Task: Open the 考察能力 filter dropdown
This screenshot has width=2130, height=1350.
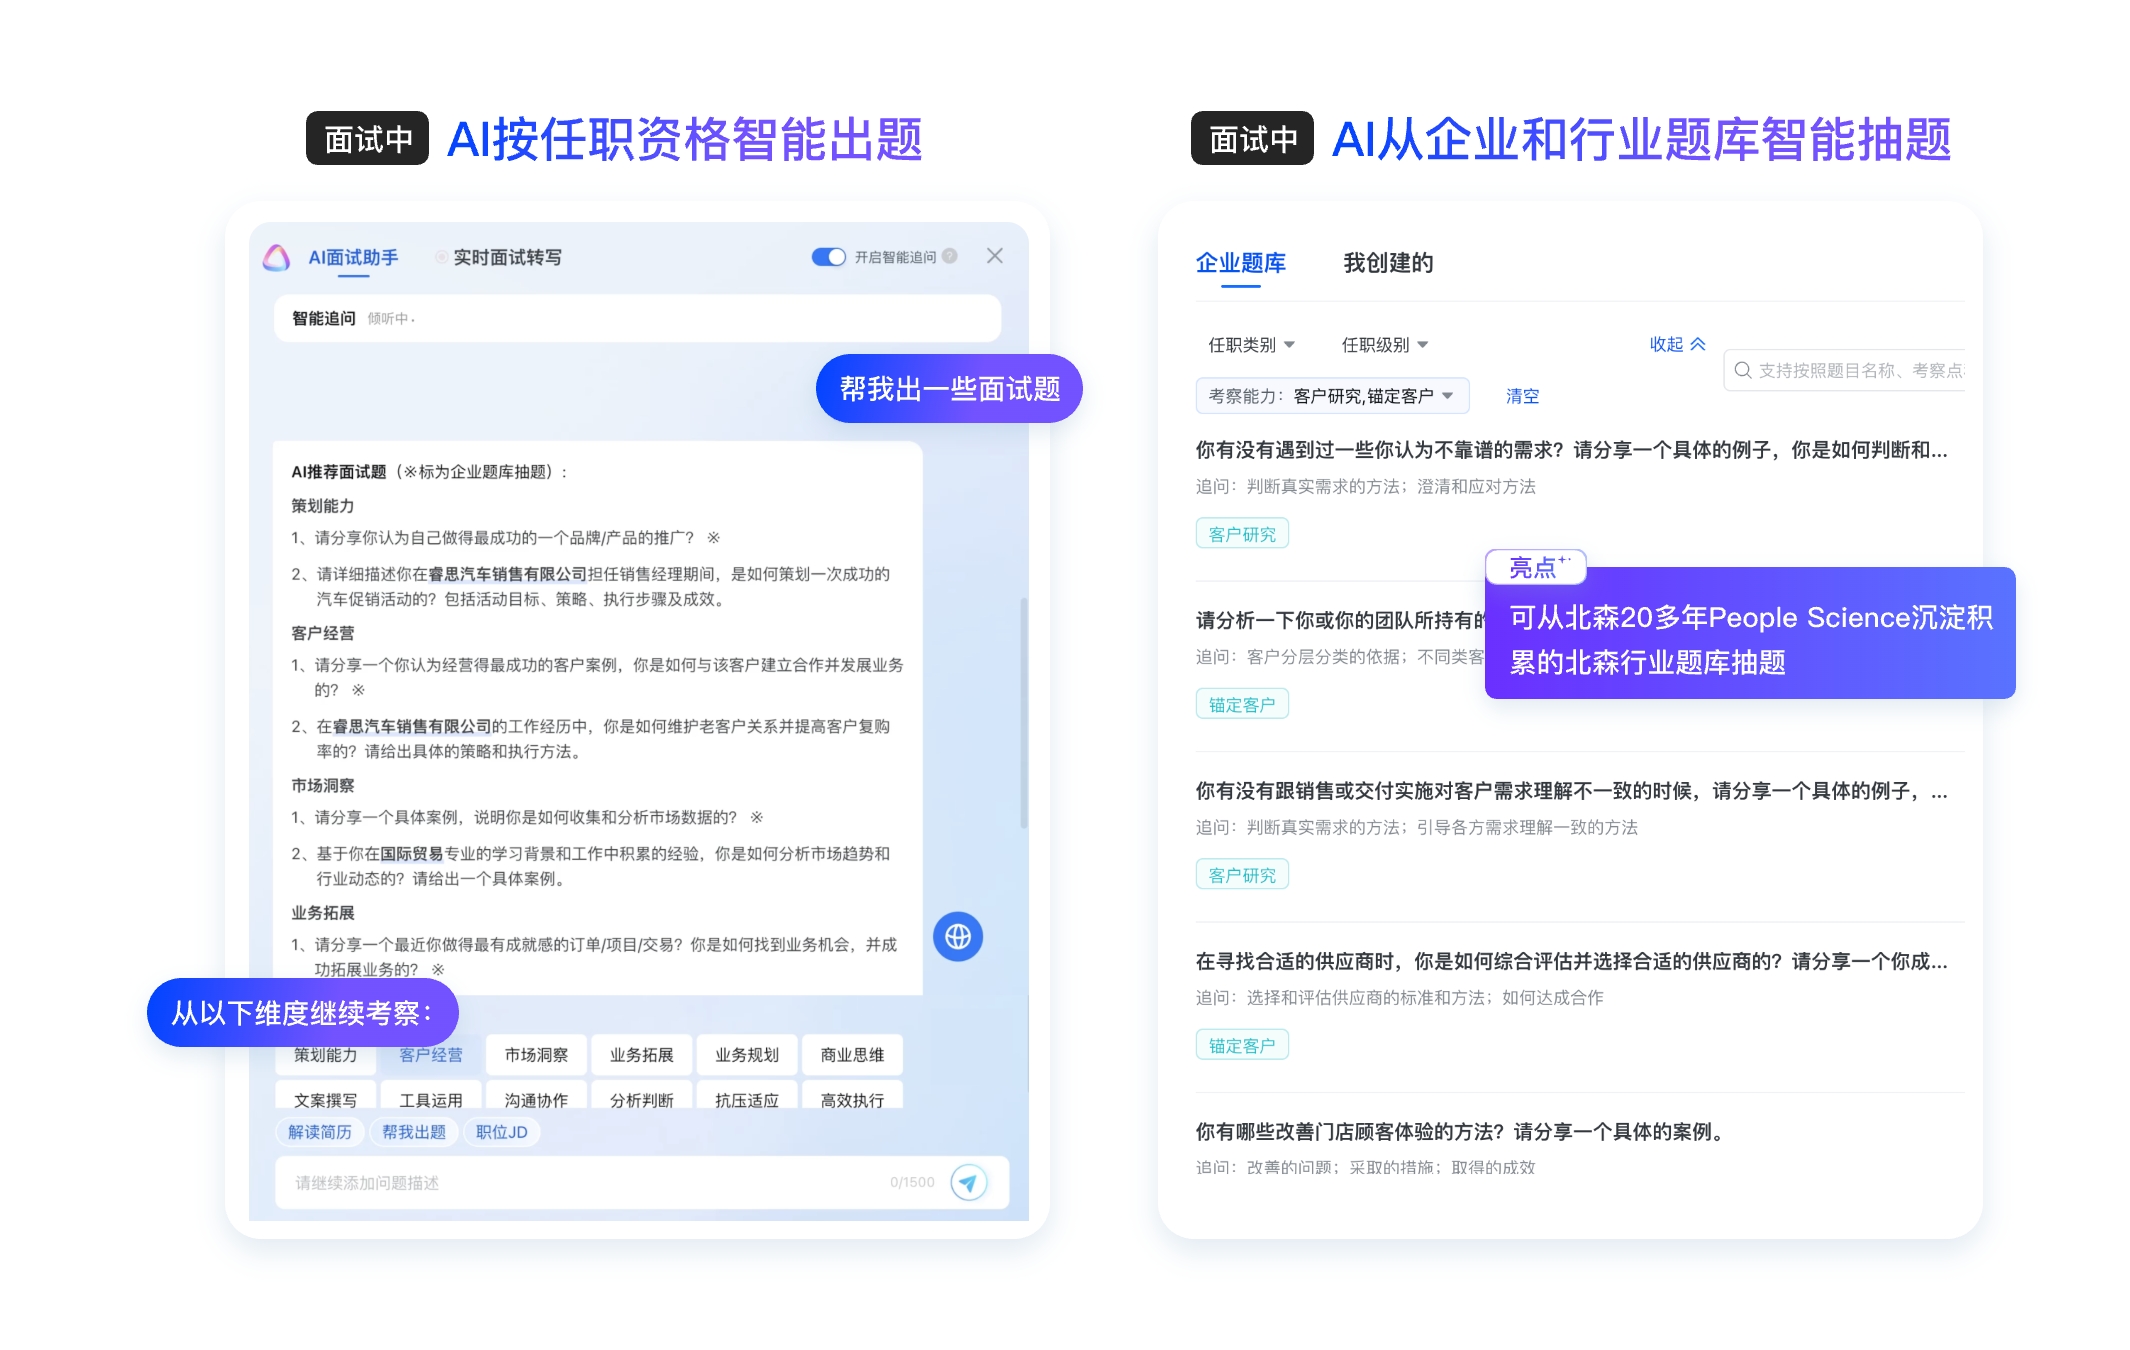Action: (1331, 396)
